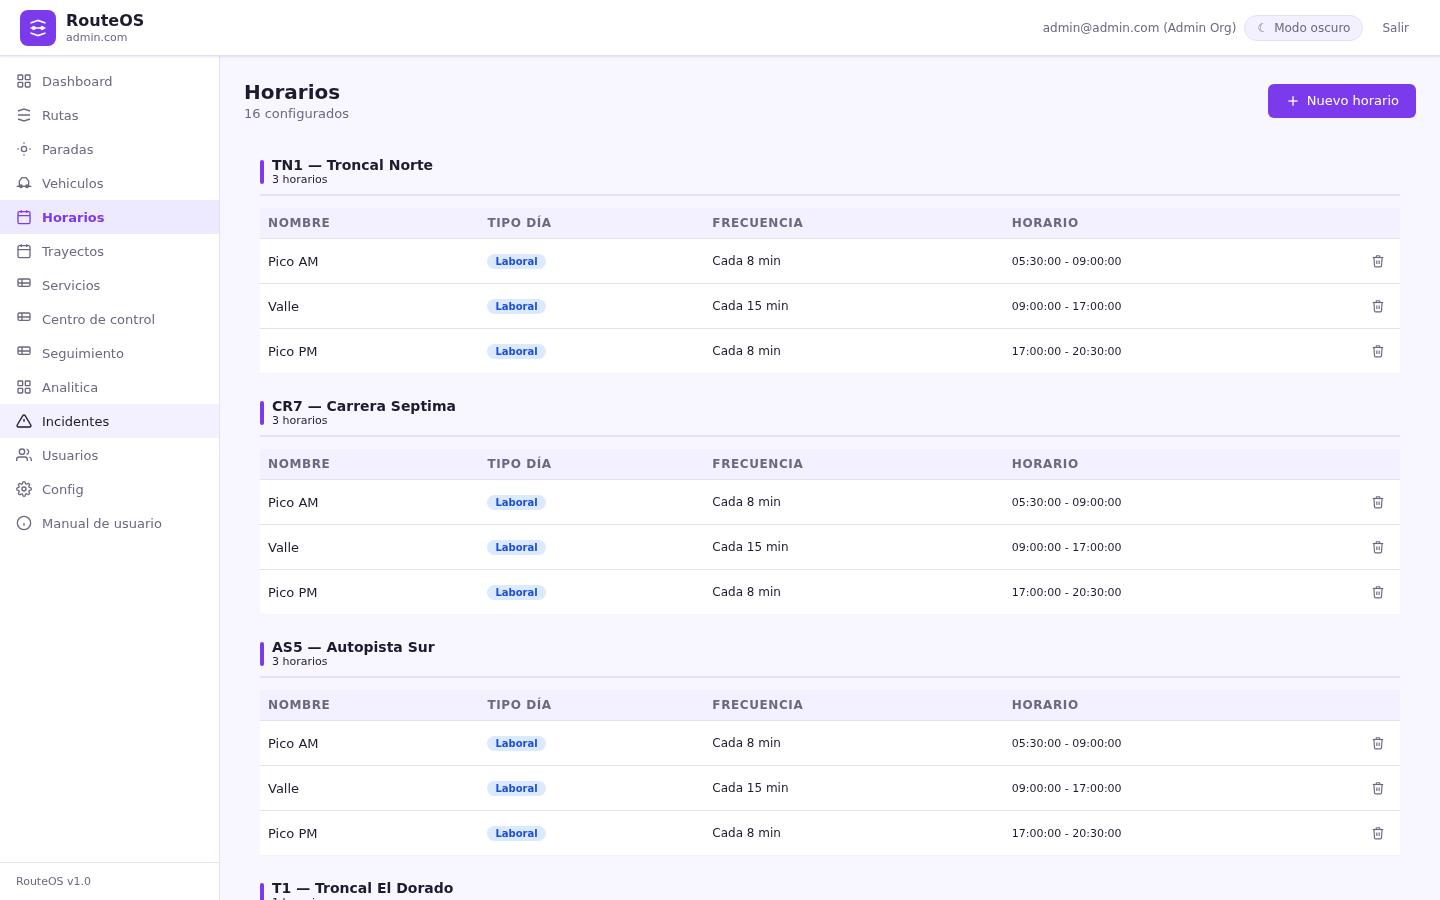Click trash icon for TN1 Valle row
Viewport: 1440px width, 900px height.
1378,306
